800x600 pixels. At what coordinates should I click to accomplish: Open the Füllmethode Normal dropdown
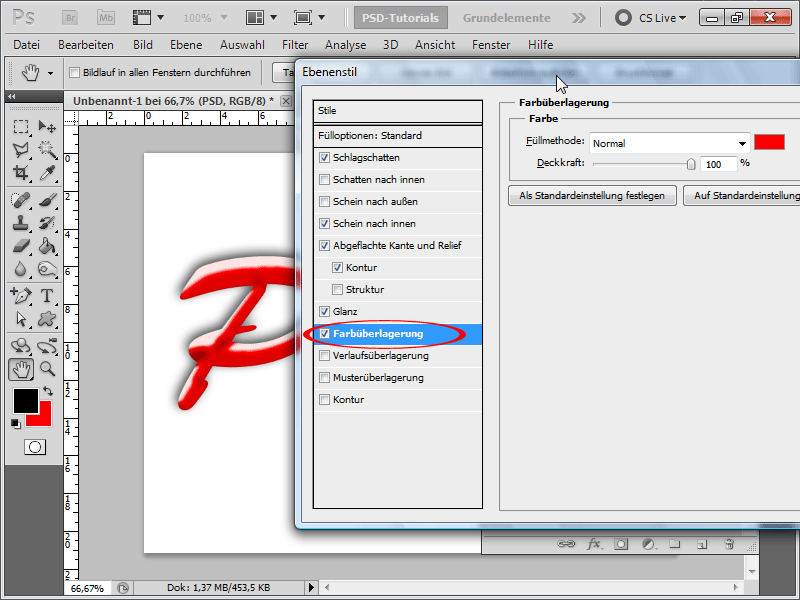[669, 143]
